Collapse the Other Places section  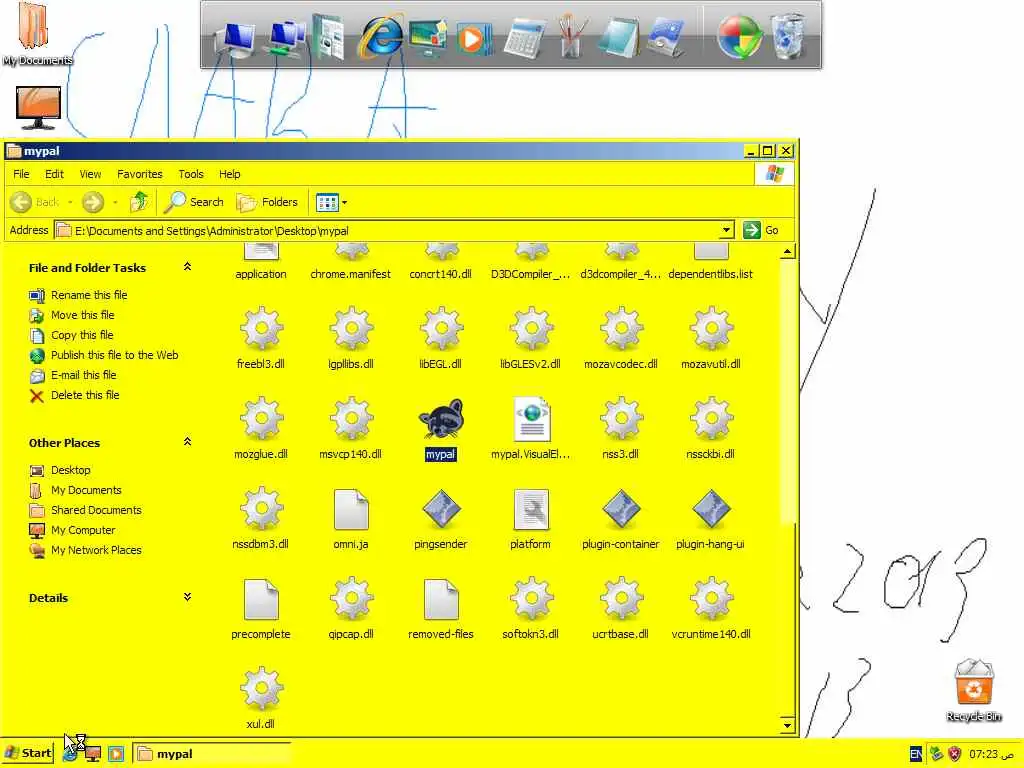click(187, 442)
